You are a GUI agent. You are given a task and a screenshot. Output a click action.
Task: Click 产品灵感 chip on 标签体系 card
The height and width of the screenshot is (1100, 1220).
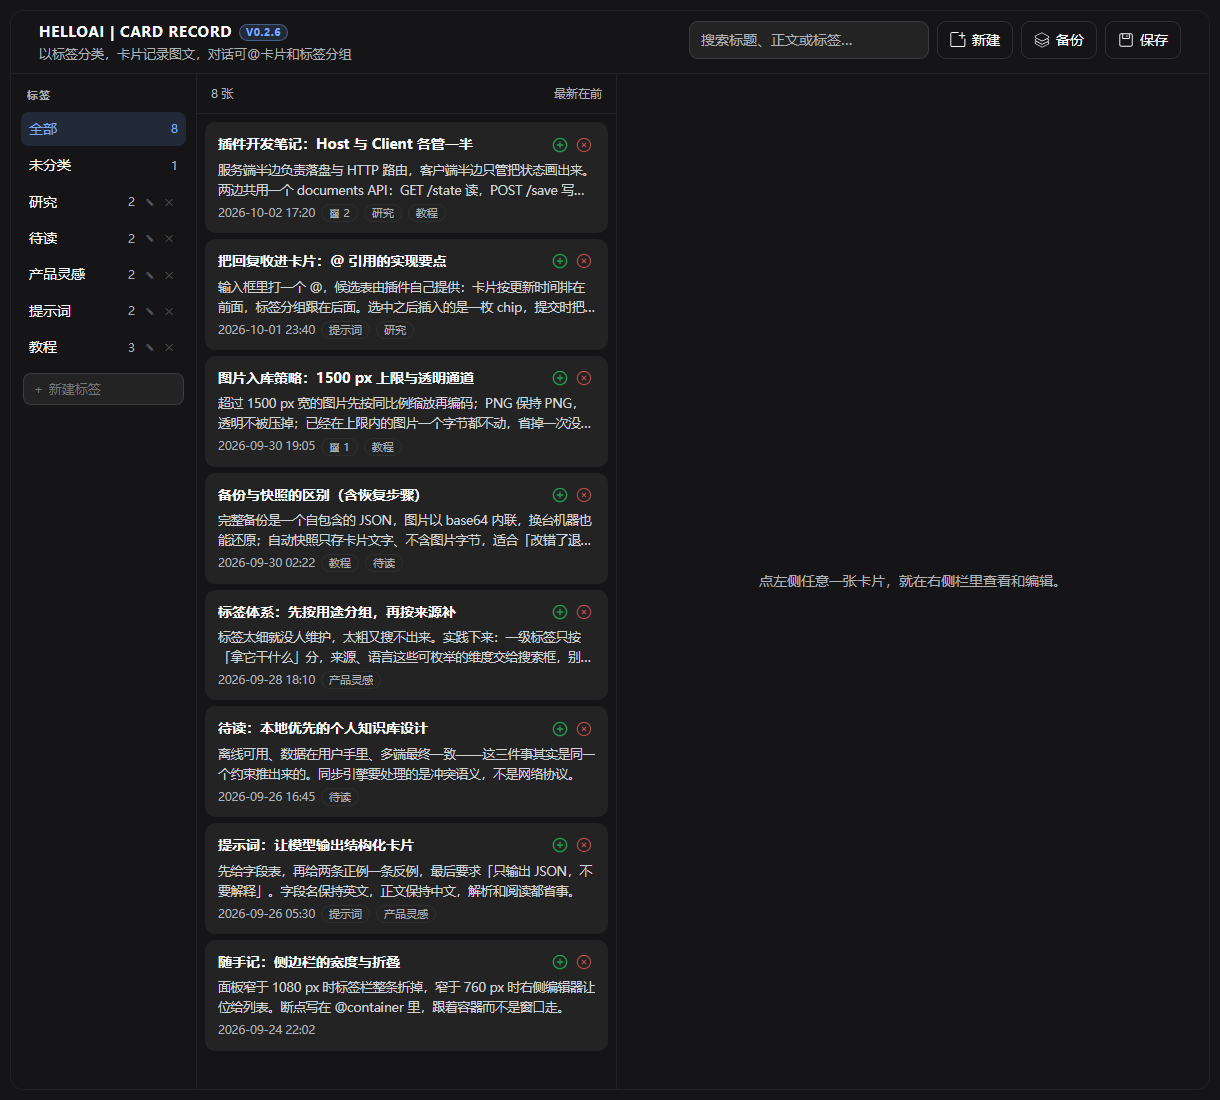pyautogui.click(x=351, y=680)
